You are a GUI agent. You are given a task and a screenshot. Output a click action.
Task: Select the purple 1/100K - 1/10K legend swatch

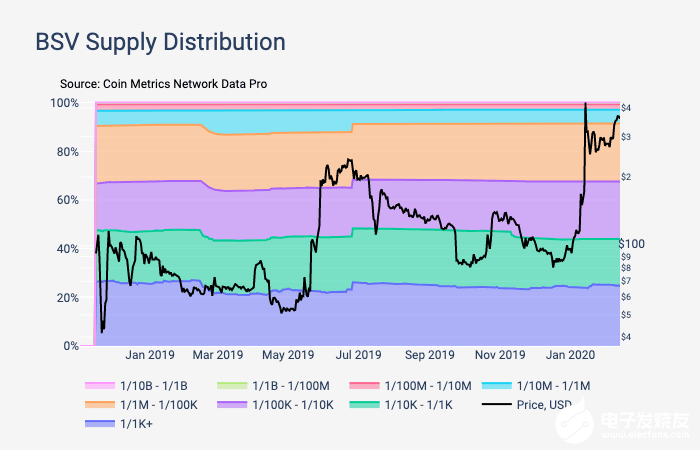(236, 404)
